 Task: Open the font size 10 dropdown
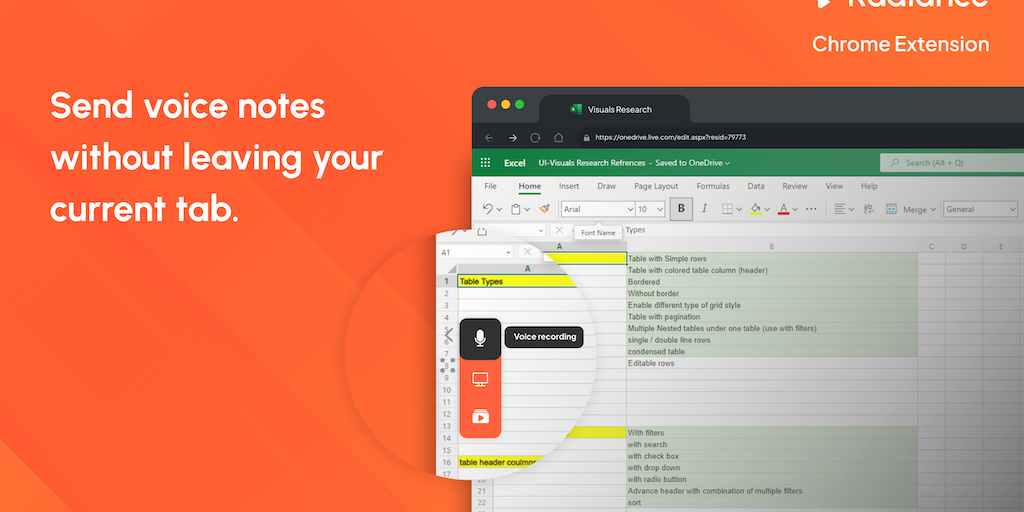pos(660,210)
